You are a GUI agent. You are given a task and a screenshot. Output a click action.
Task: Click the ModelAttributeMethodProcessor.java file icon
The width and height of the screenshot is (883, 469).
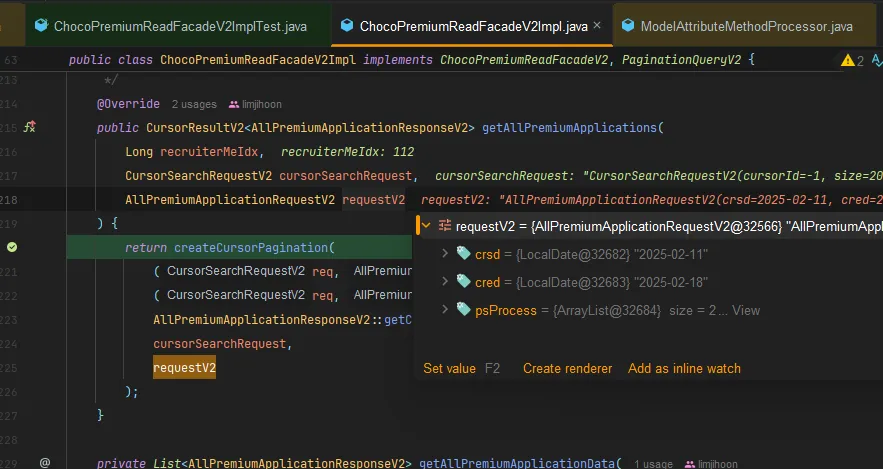click(x=628, y=25)
